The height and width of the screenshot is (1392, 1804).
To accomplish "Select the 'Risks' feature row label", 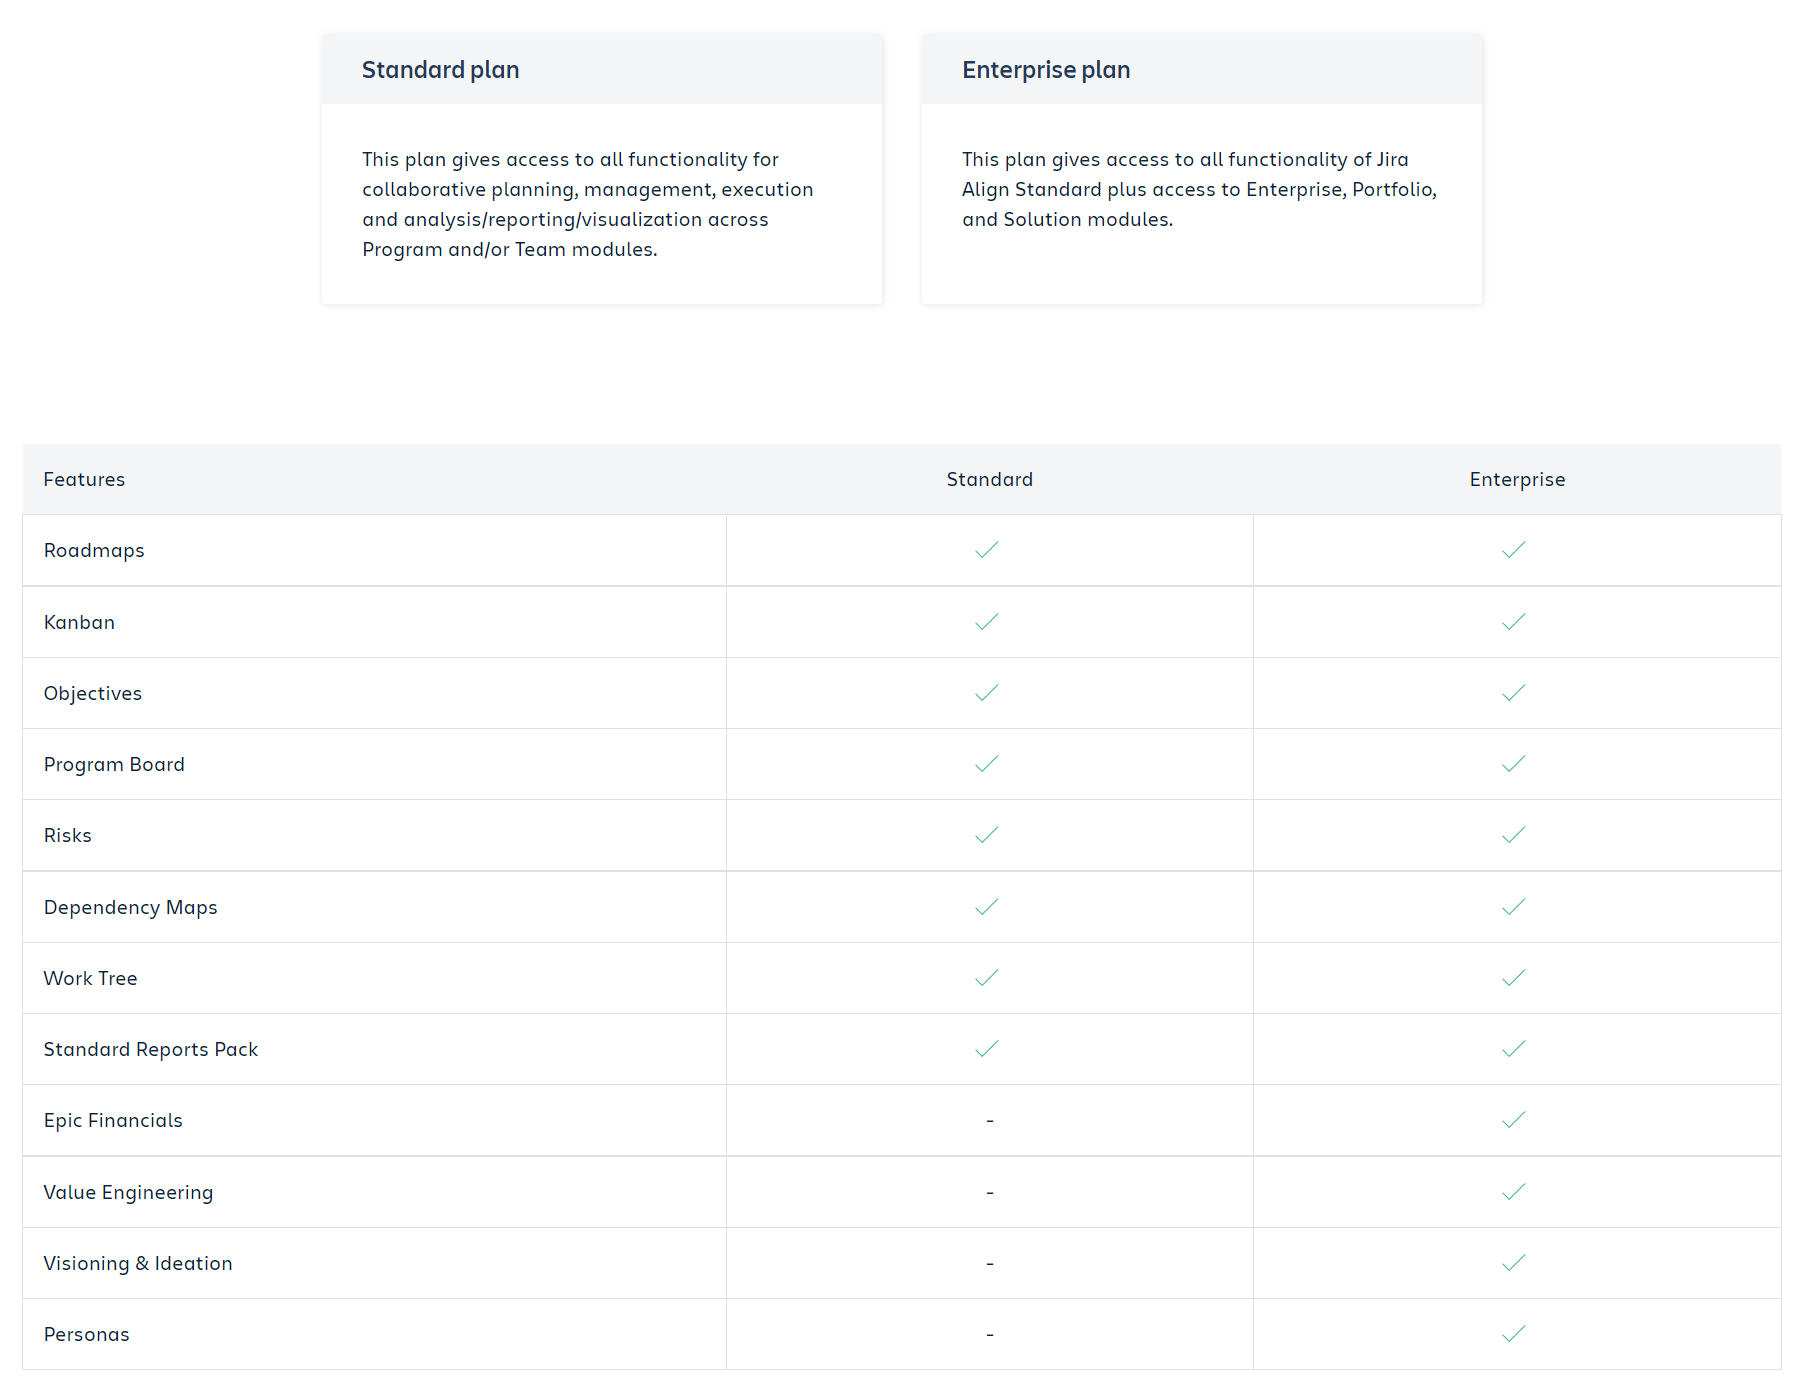I will pyautogui.click(x=67, y=835).
